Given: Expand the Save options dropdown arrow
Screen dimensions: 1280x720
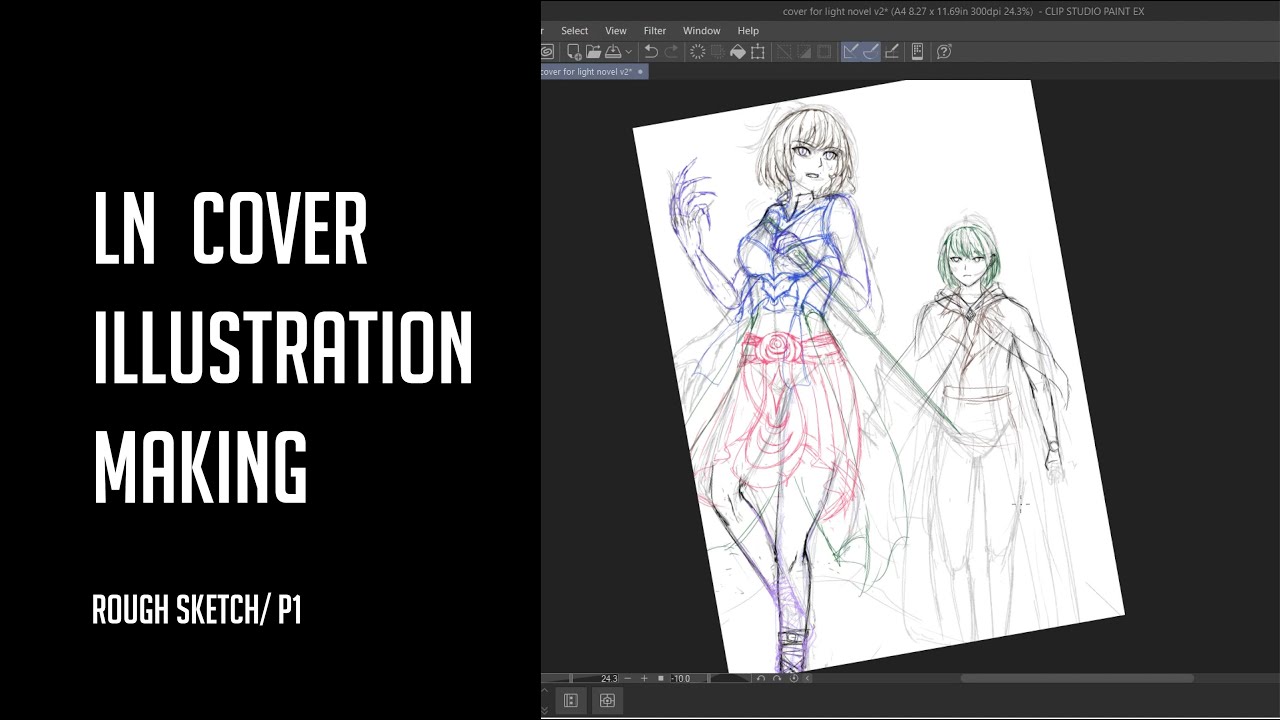Looking at the screenshot, I should (x=628, y=52).
